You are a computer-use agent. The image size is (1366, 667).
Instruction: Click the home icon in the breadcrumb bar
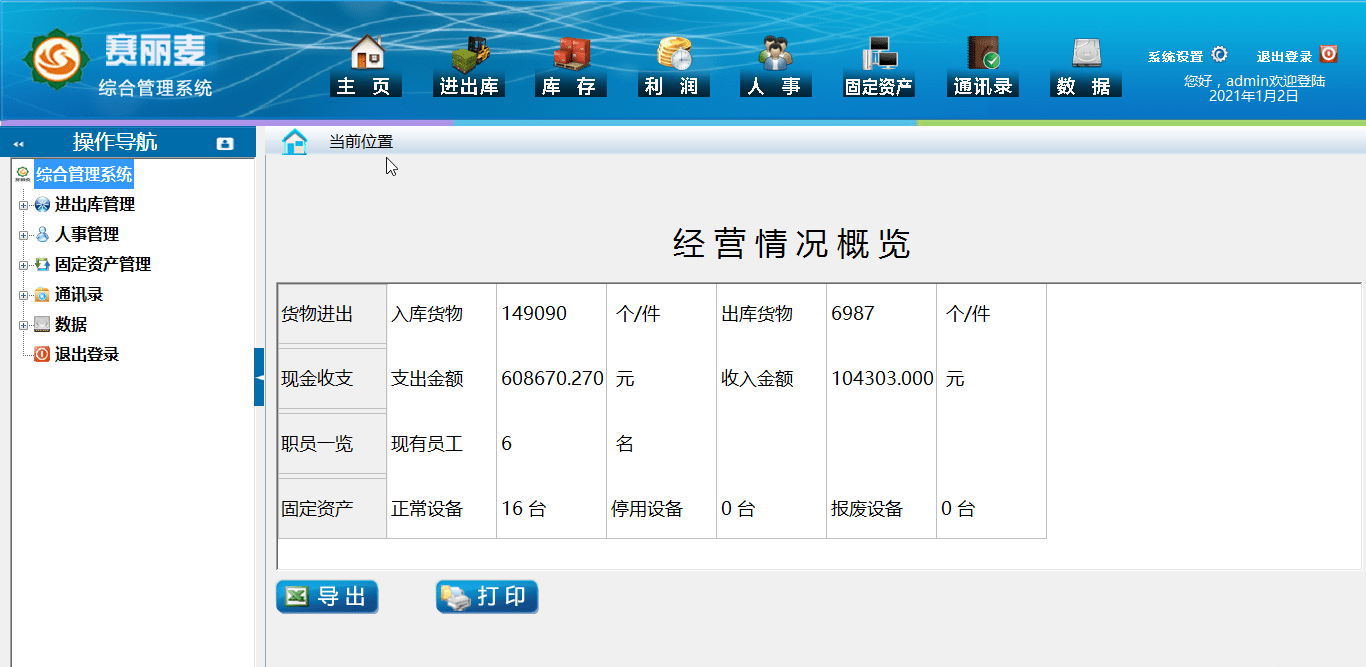pyautogui.click(x=294, y=142)
